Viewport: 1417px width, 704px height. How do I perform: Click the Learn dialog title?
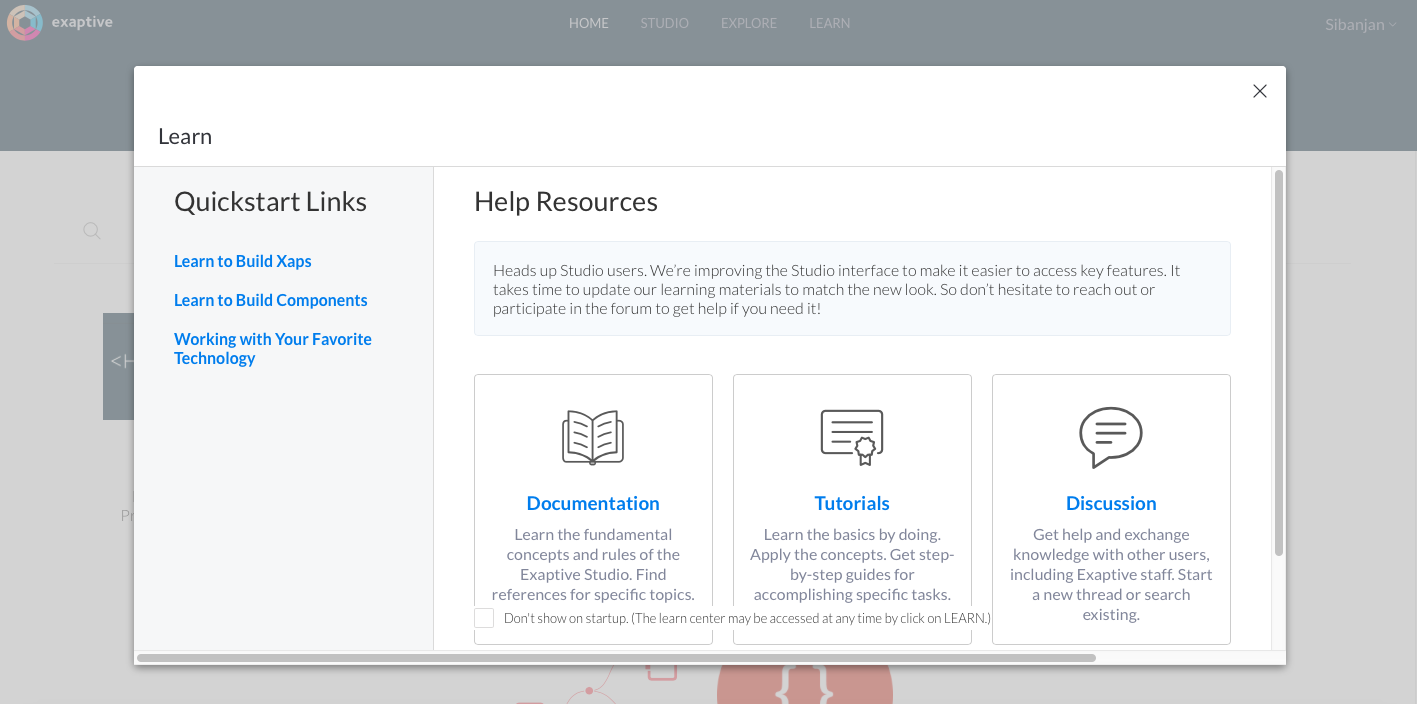click(185, 137)
